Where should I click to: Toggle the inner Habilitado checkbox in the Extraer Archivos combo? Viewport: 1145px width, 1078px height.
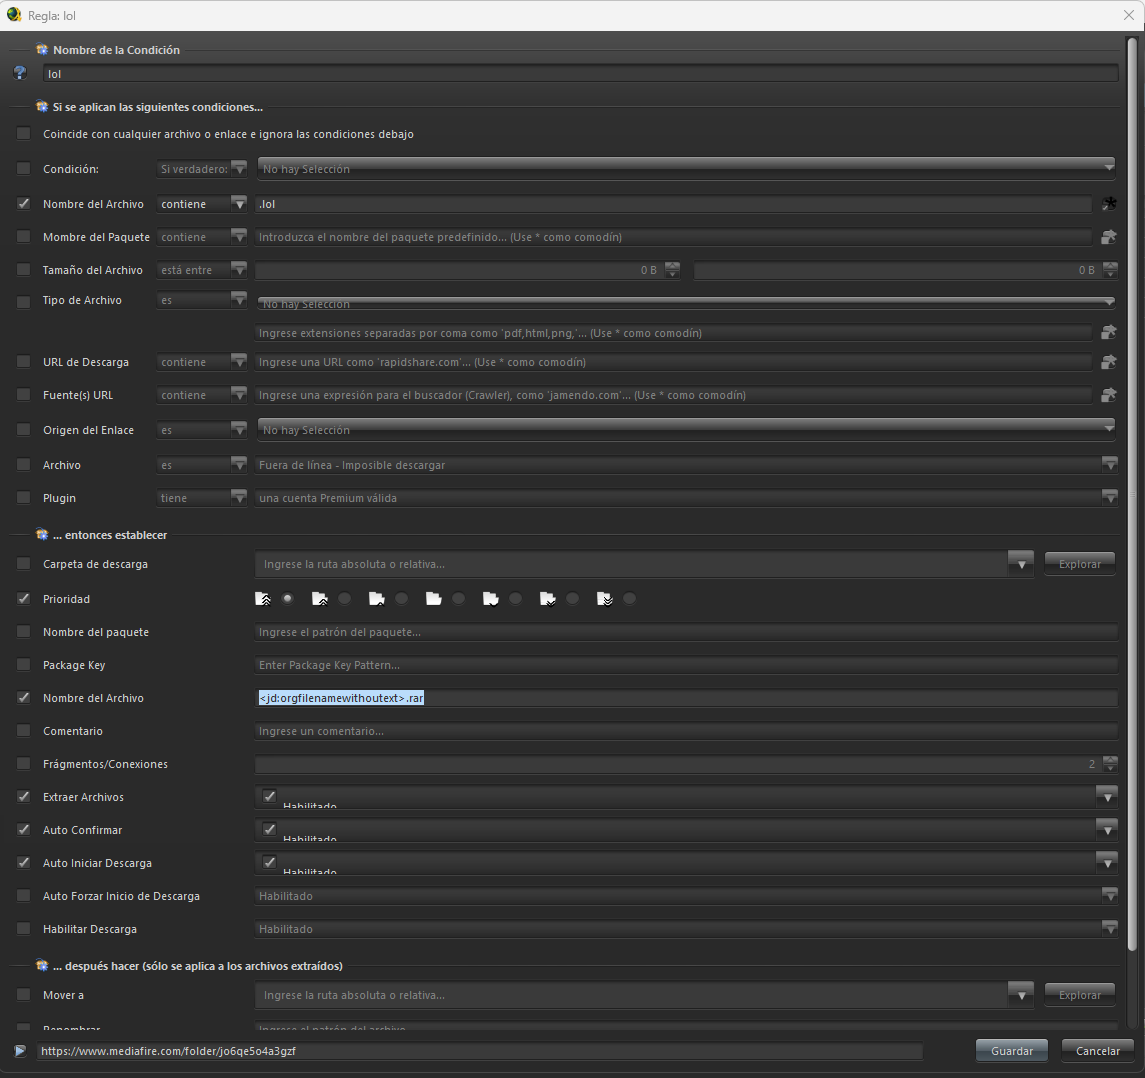[x=269, y=796]
